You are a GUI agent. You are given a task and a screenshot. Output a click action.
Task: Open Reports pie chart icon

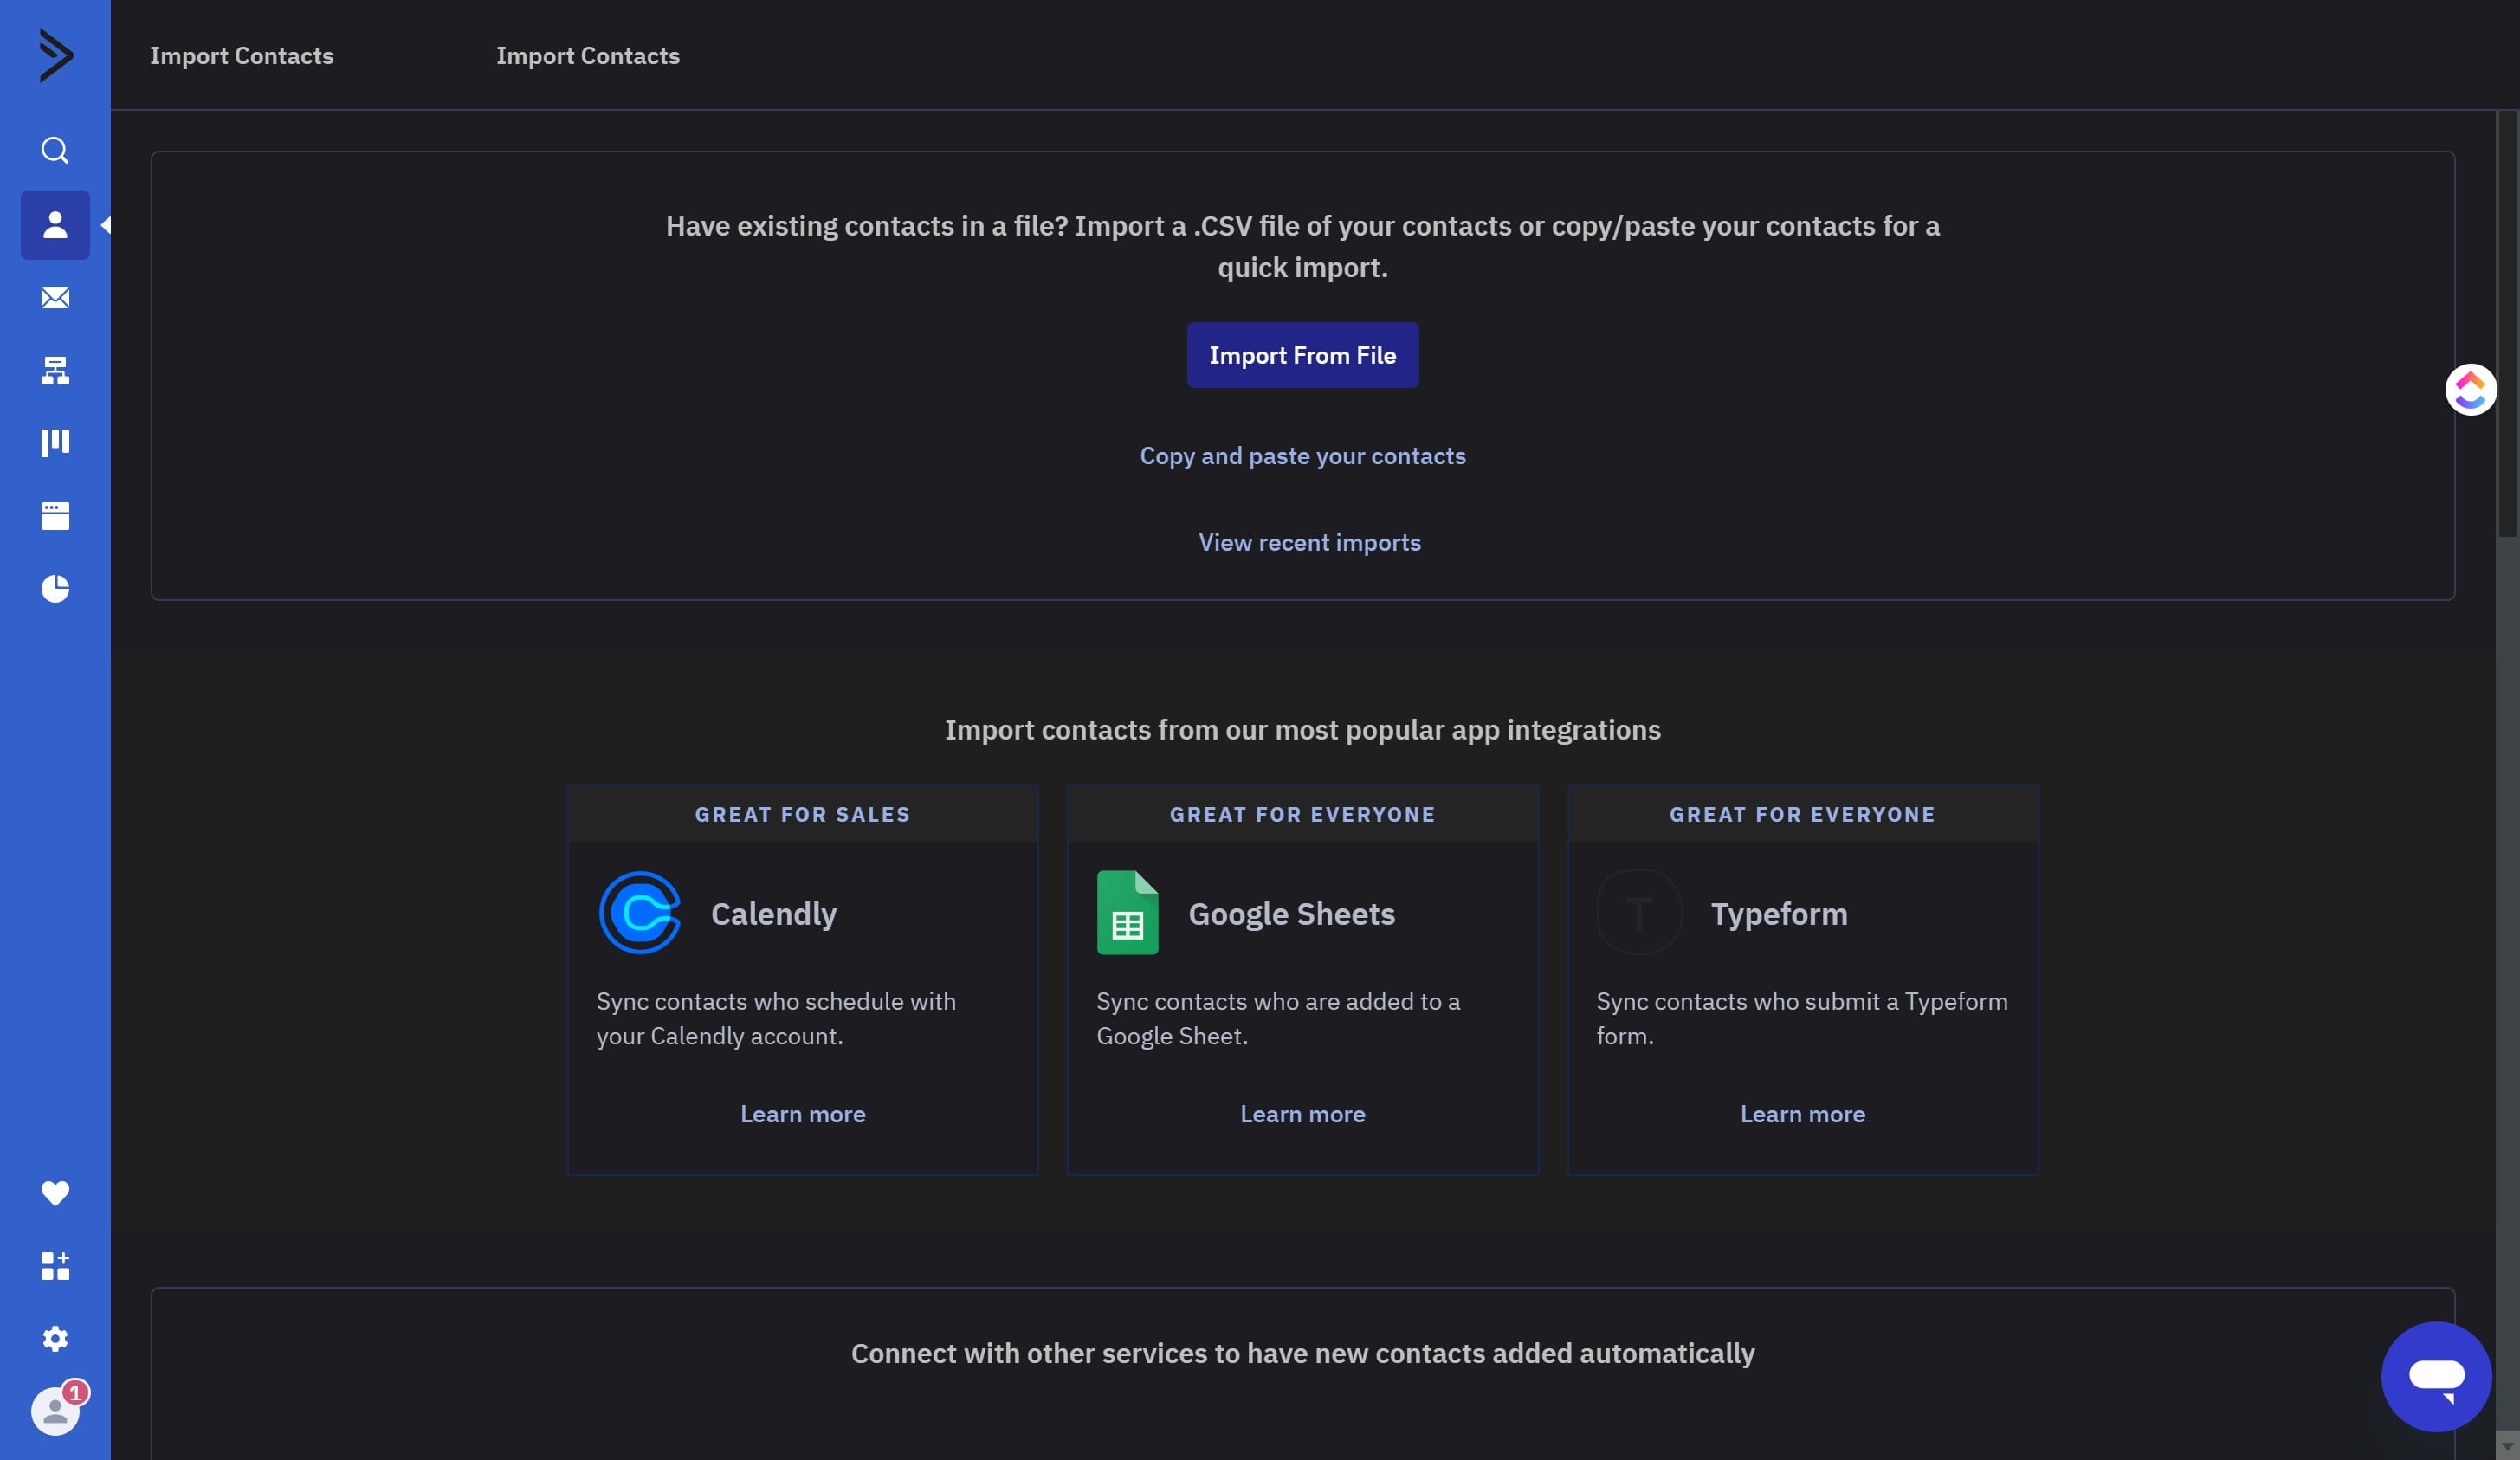click(x=55, y=589)
